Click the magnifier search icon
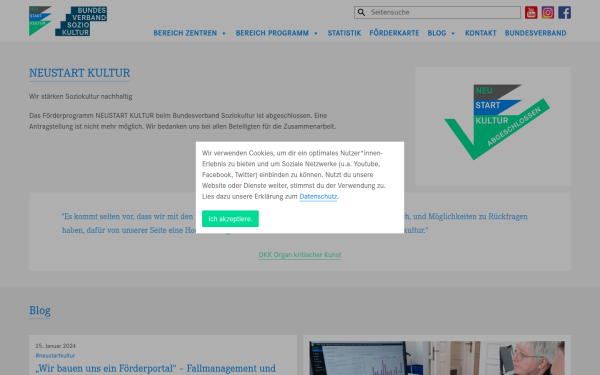The image size is (600, 375). 361,12
